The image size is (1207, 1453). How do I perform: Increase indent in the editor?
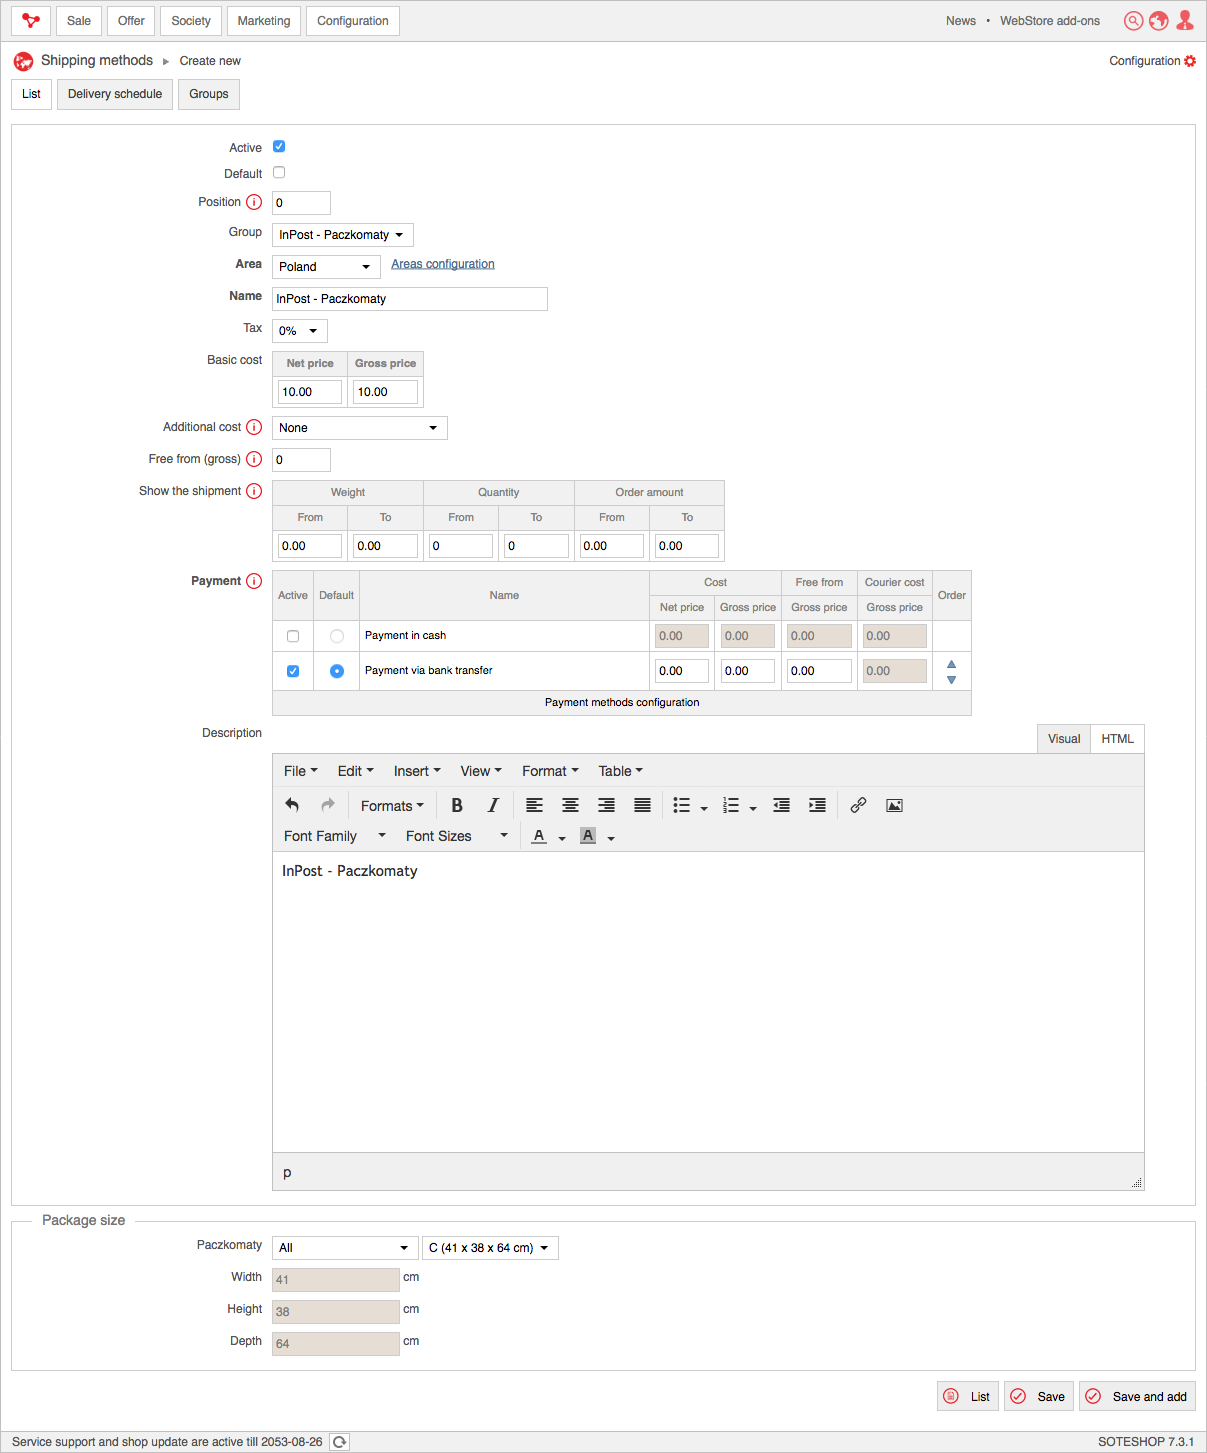(x=818, y=805)
